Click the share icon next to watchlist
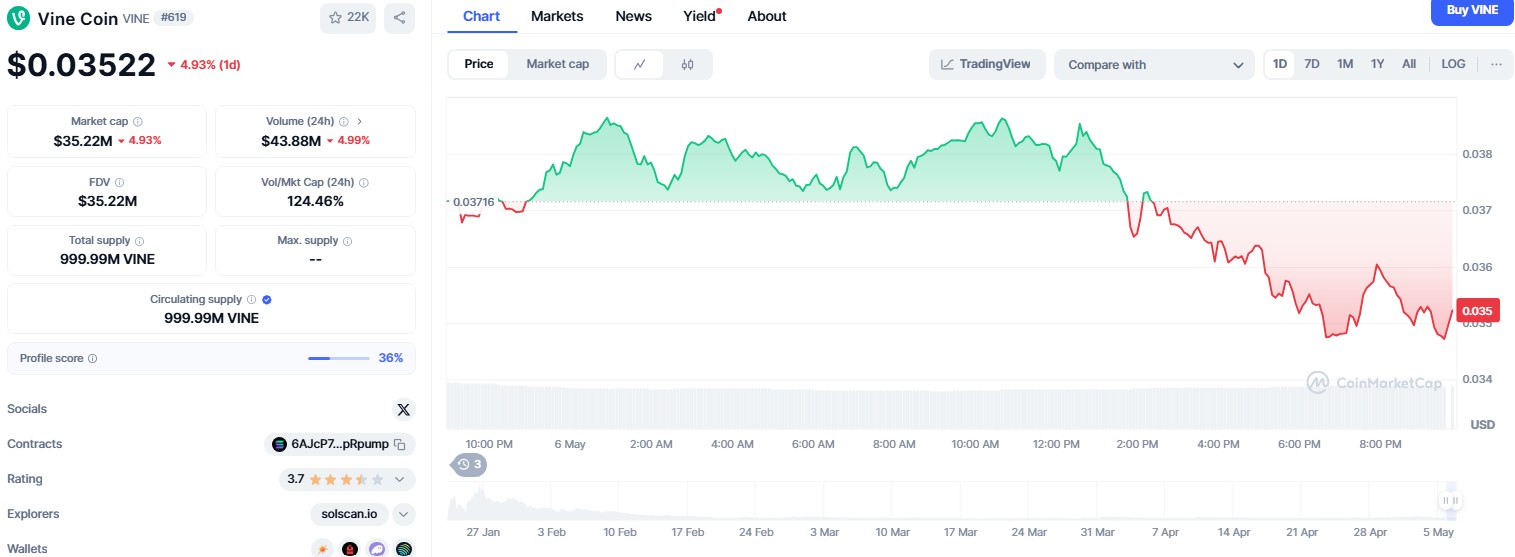The width and height of the screenshot is (1515, 557). pos(399,17)
